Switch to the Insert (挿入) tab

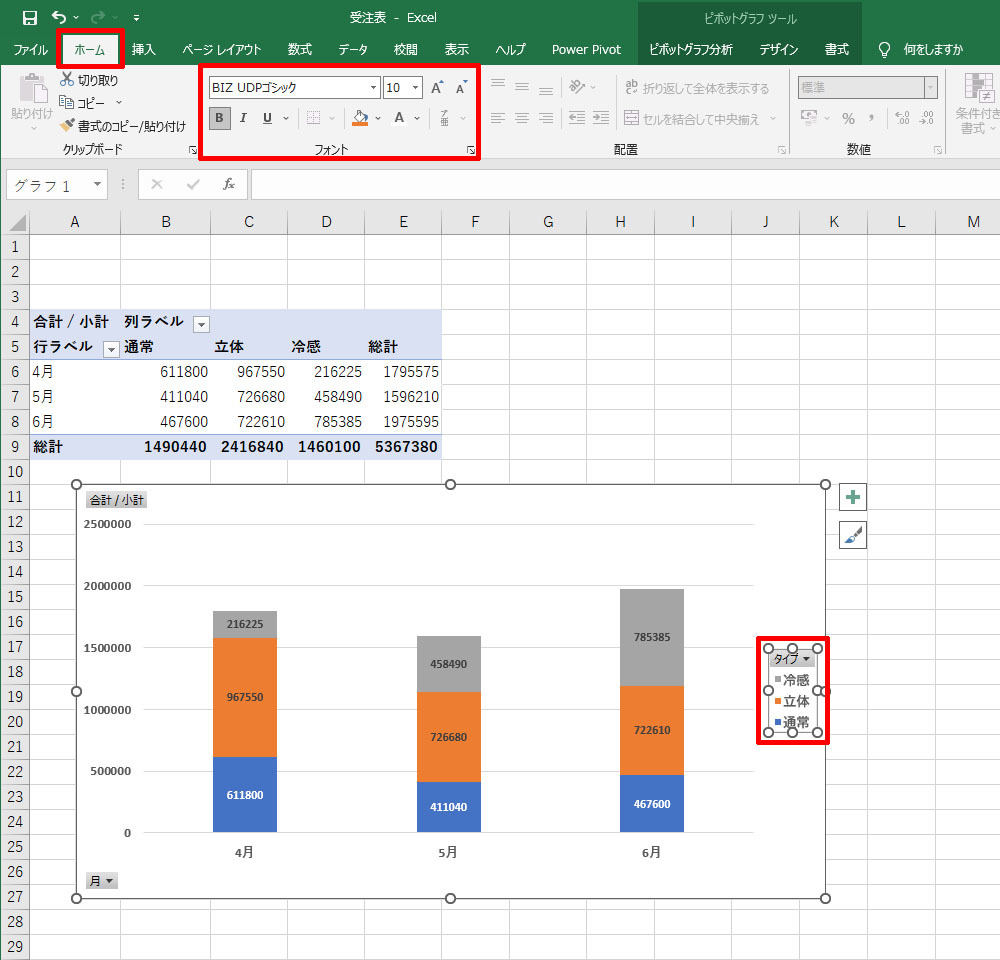[x=143, y=49]
